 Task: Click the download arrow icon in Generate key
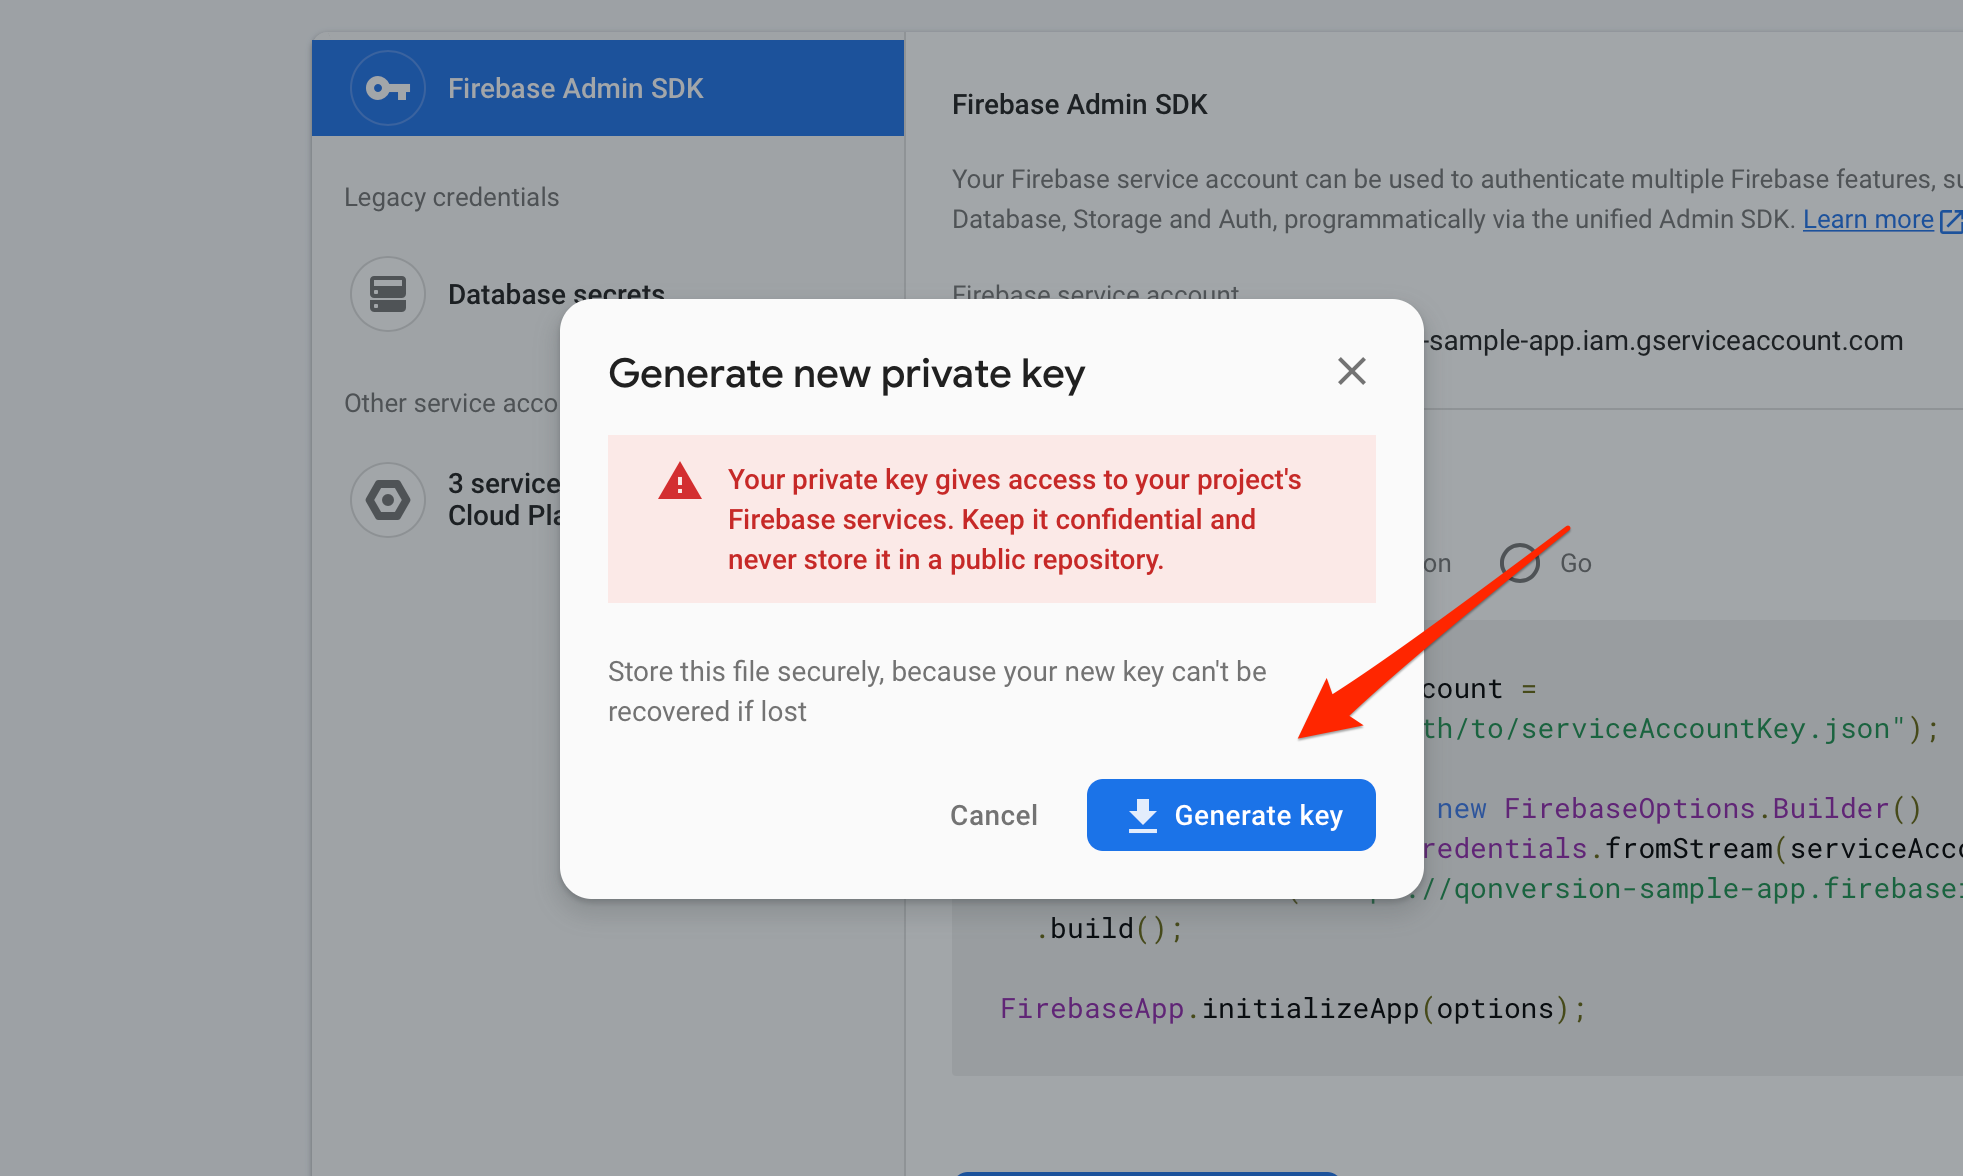pyautogui.click(x=1143, y=815)
